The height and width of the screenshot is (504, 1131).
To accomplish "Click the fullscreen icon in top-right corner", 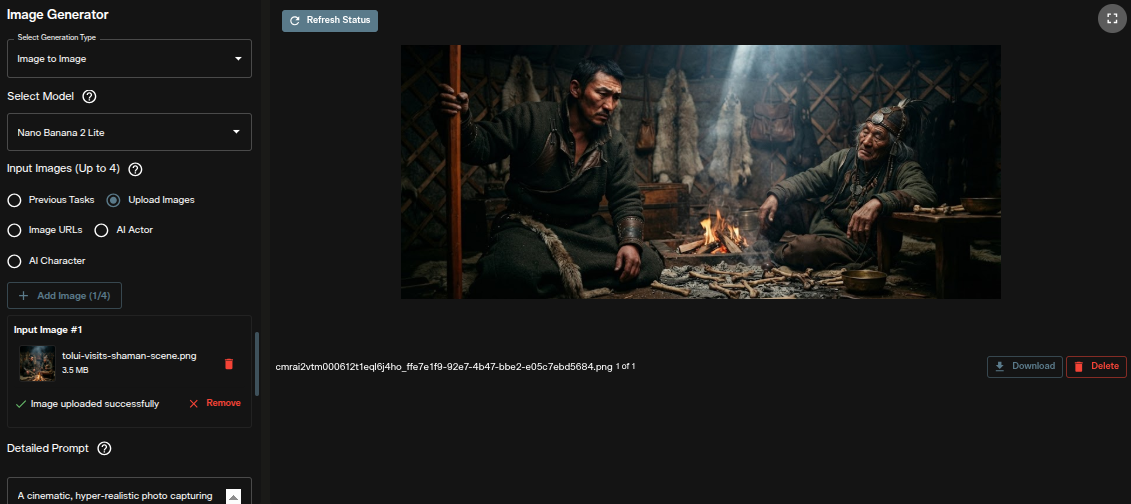I will pos(1112,19).
